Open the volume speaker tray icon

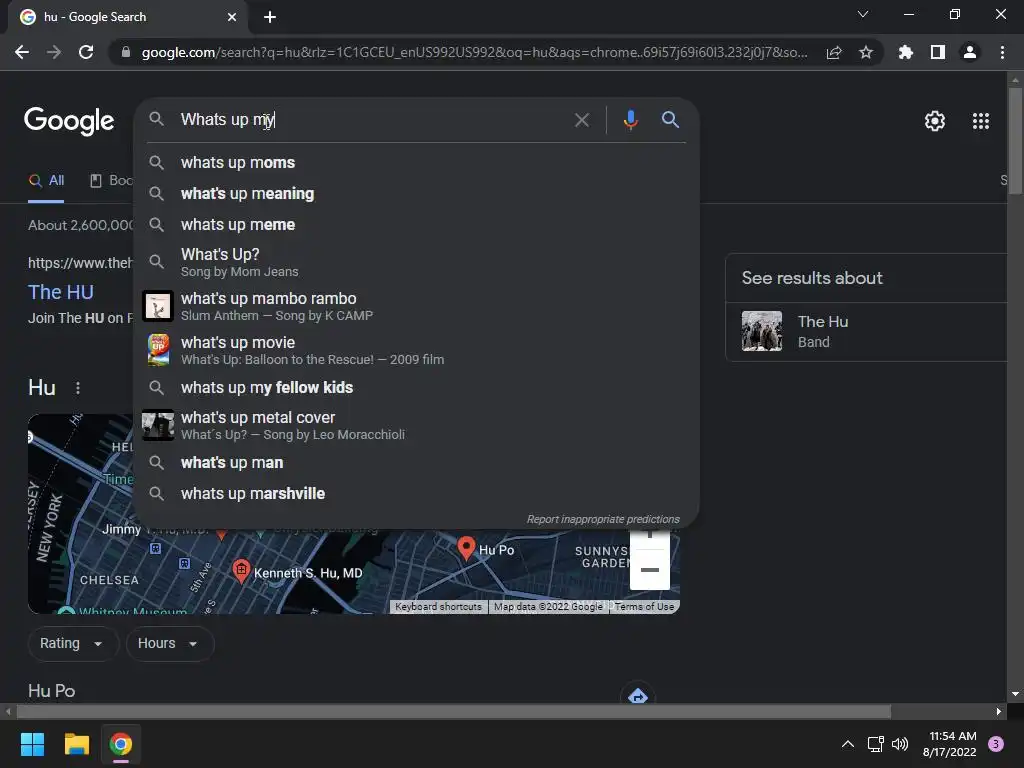pos(900,744)
